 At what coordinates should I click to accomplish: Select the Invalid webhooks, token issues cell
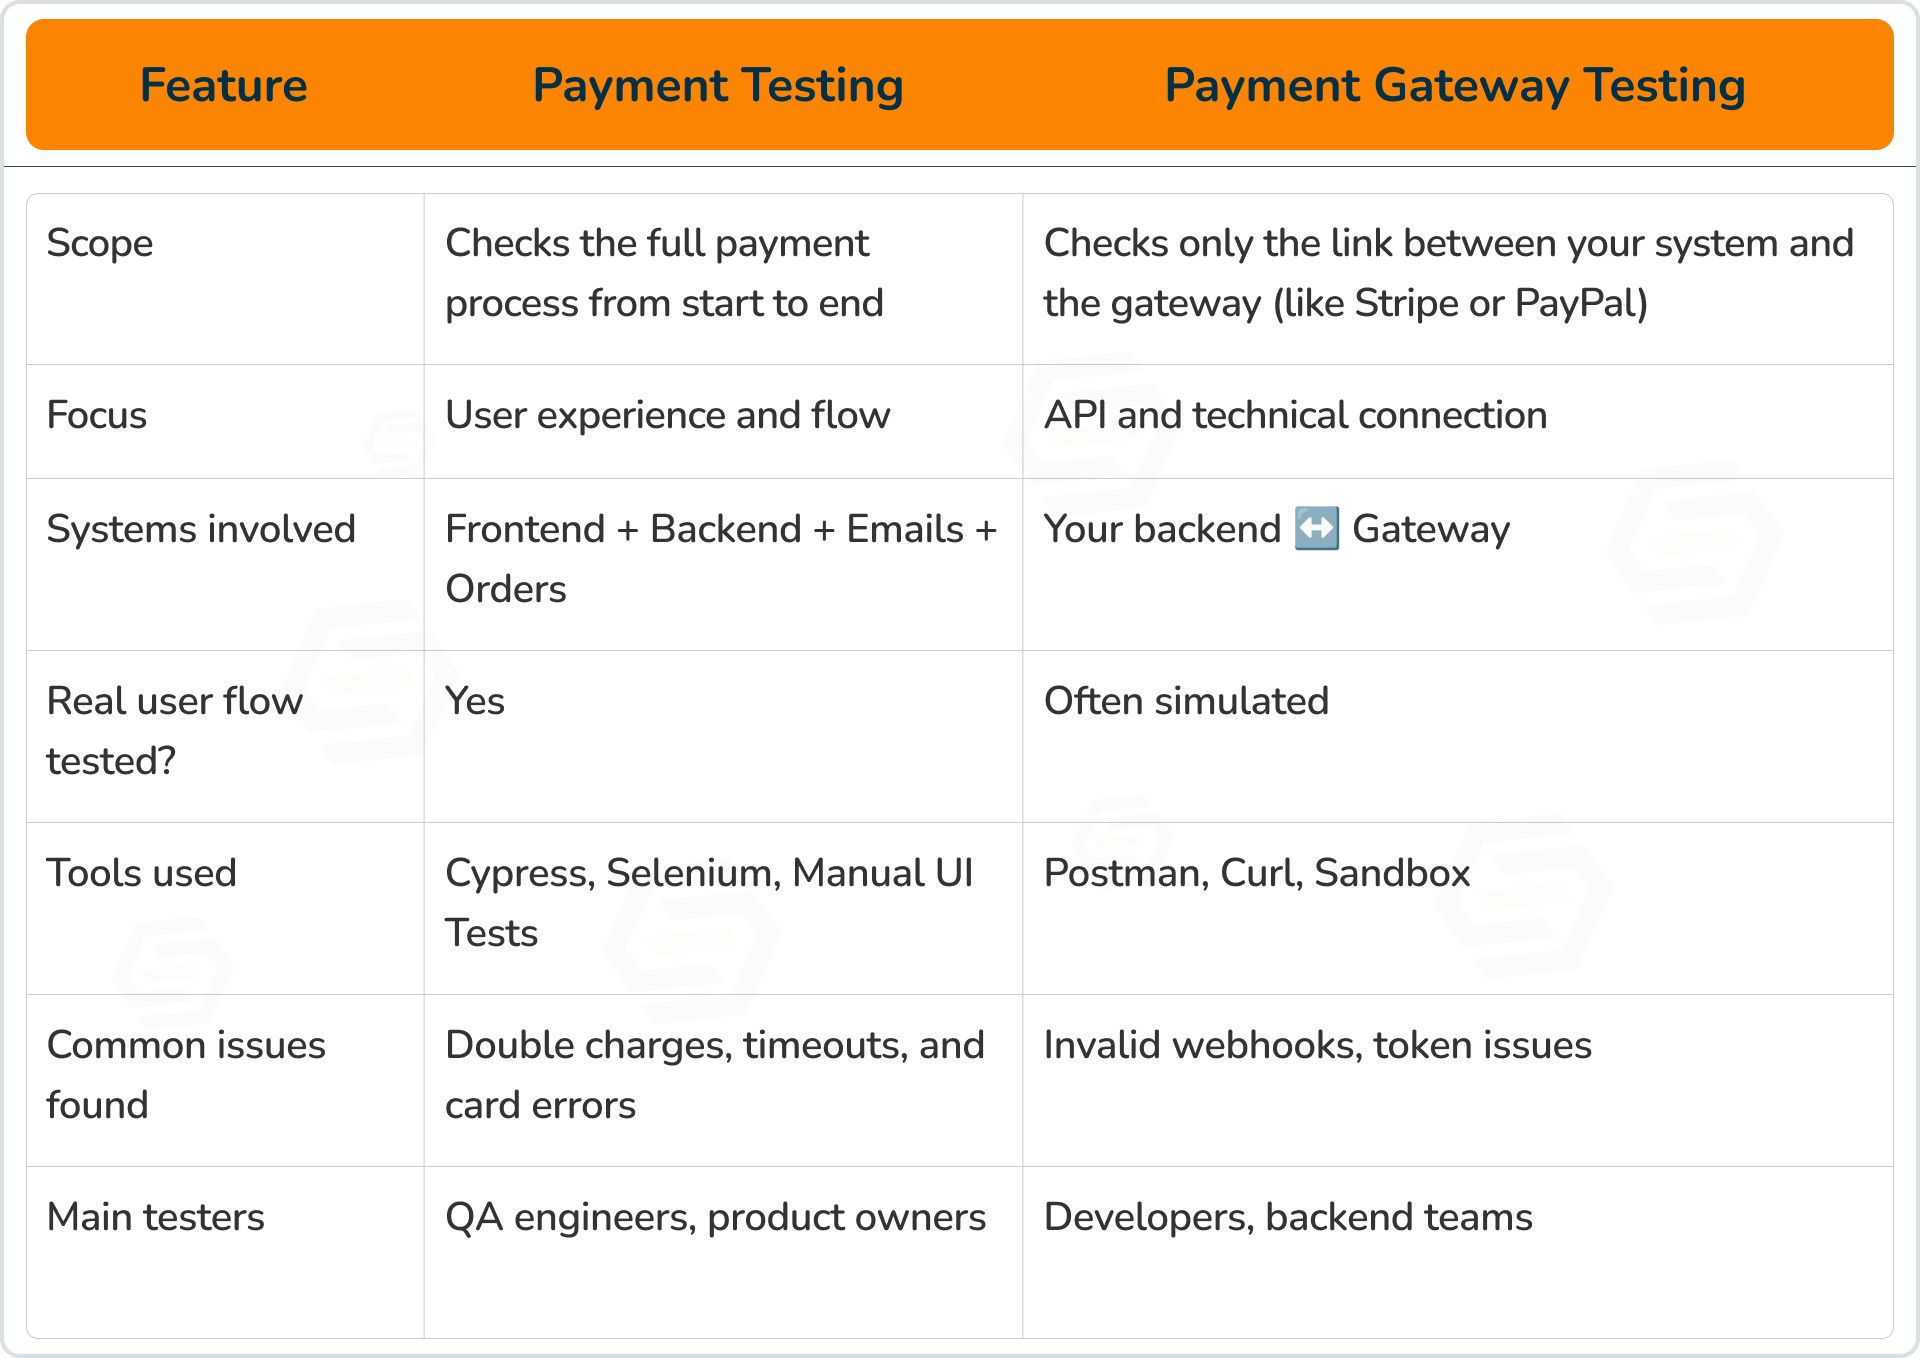(x=1317, y=1046)
